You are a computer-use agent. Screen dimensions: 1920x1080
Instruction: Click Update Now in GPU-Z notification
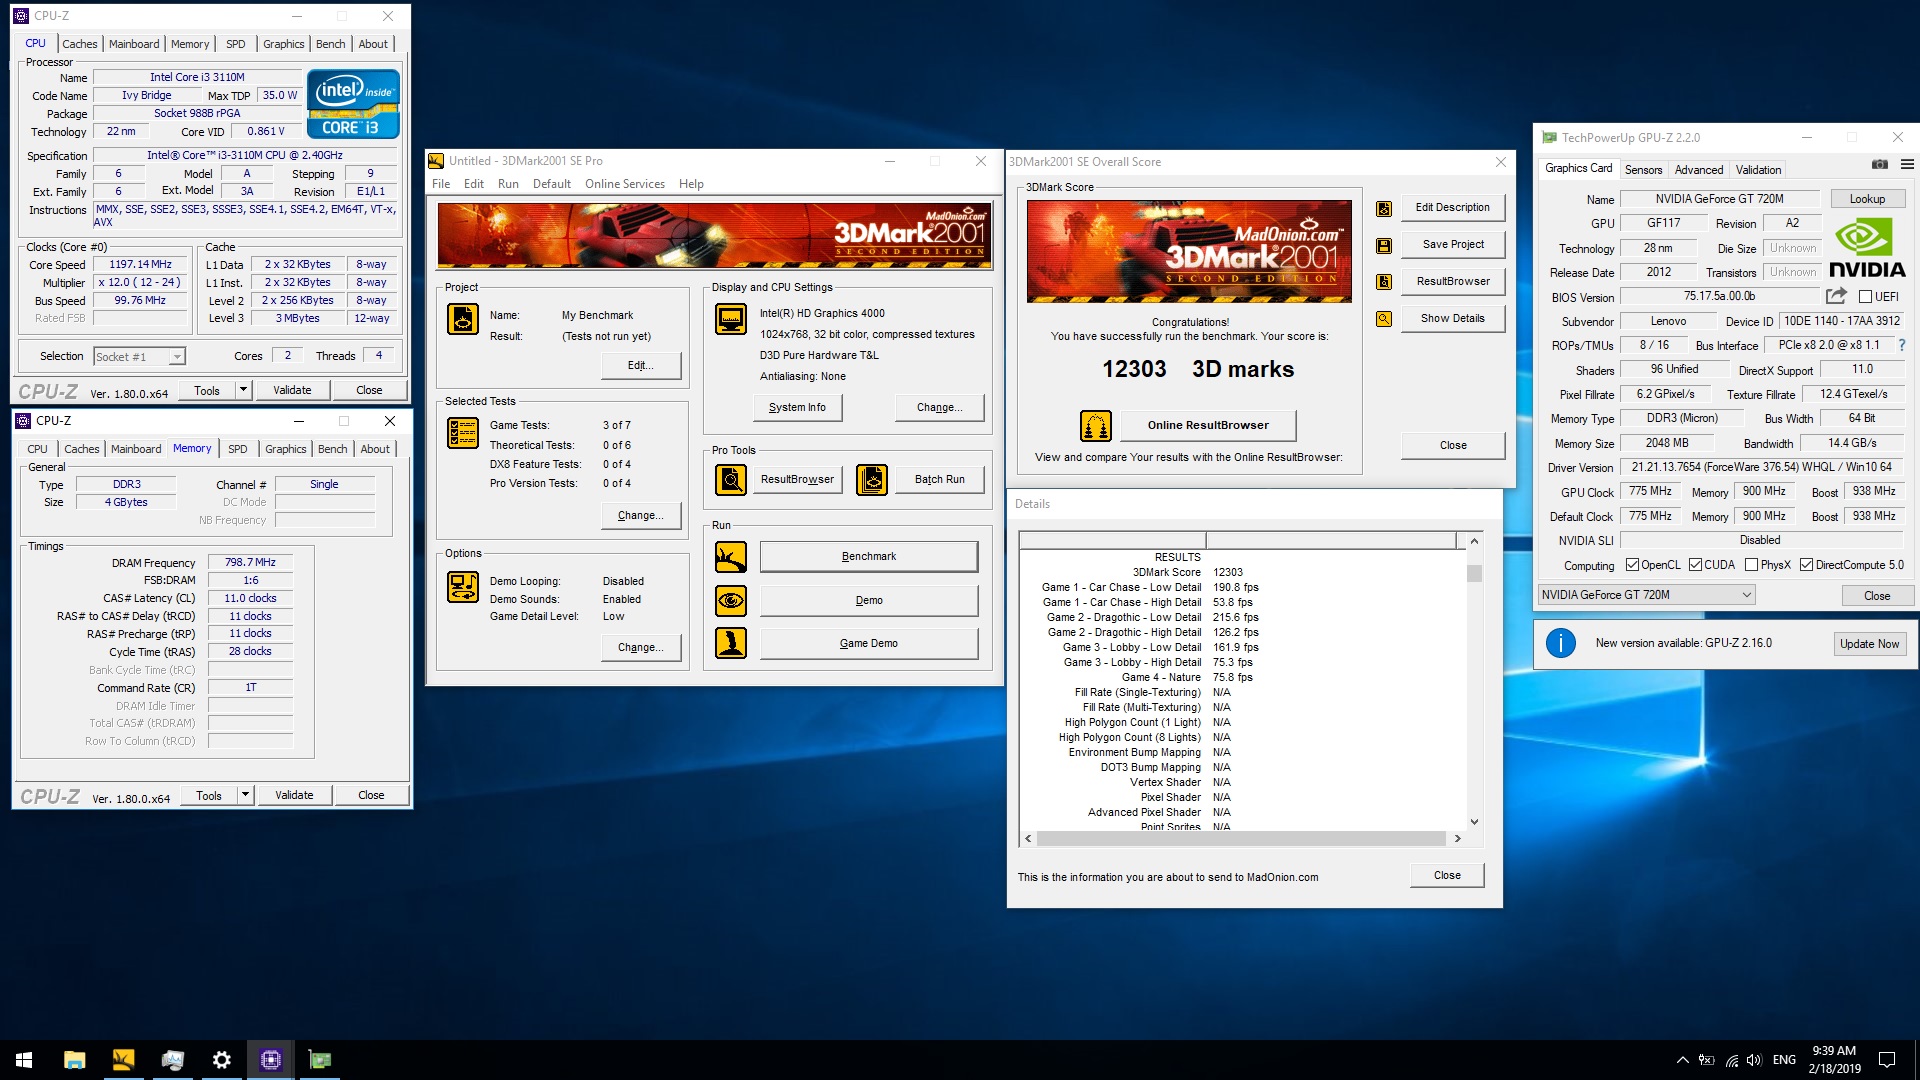pyautogui.click(x=1869, y=644)
